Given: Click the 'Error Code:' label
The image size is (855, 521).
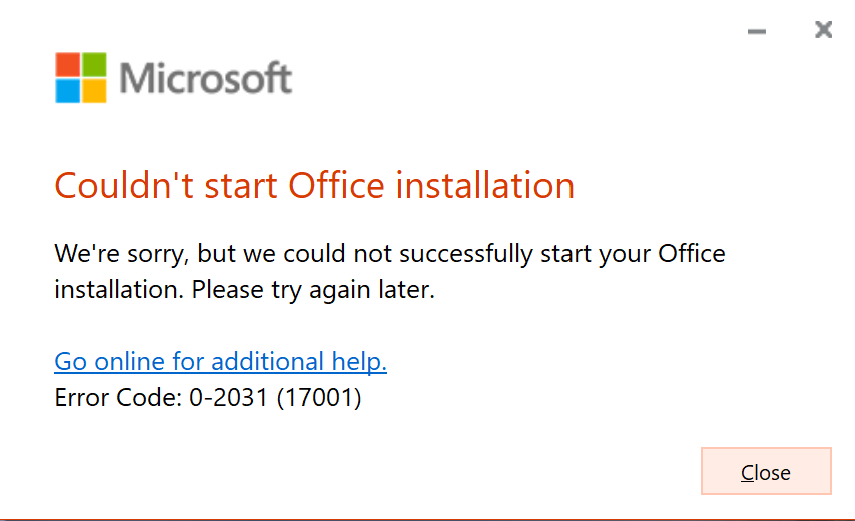Looking at the screenshot, I should coord(118,397).
